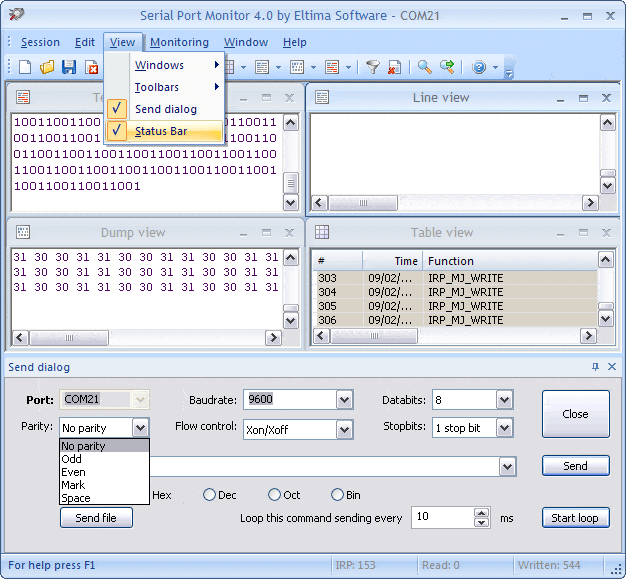The height and width of the screenshot is (579, 626).
Task: Click the Start loop button
Action: coord(575,518)
